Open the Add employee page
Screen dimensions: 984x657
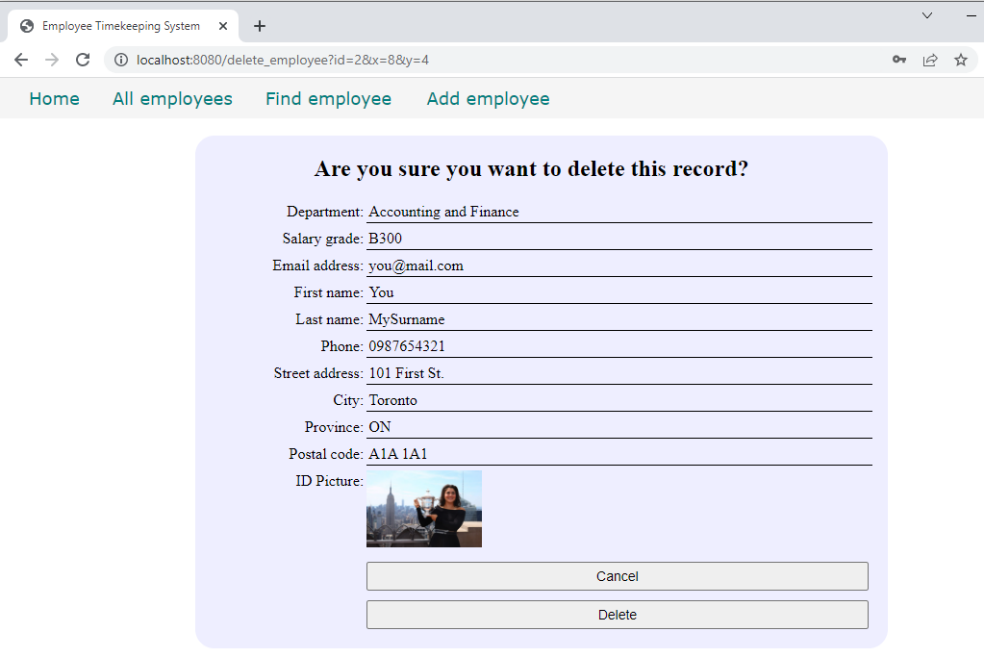click(488, 99)
